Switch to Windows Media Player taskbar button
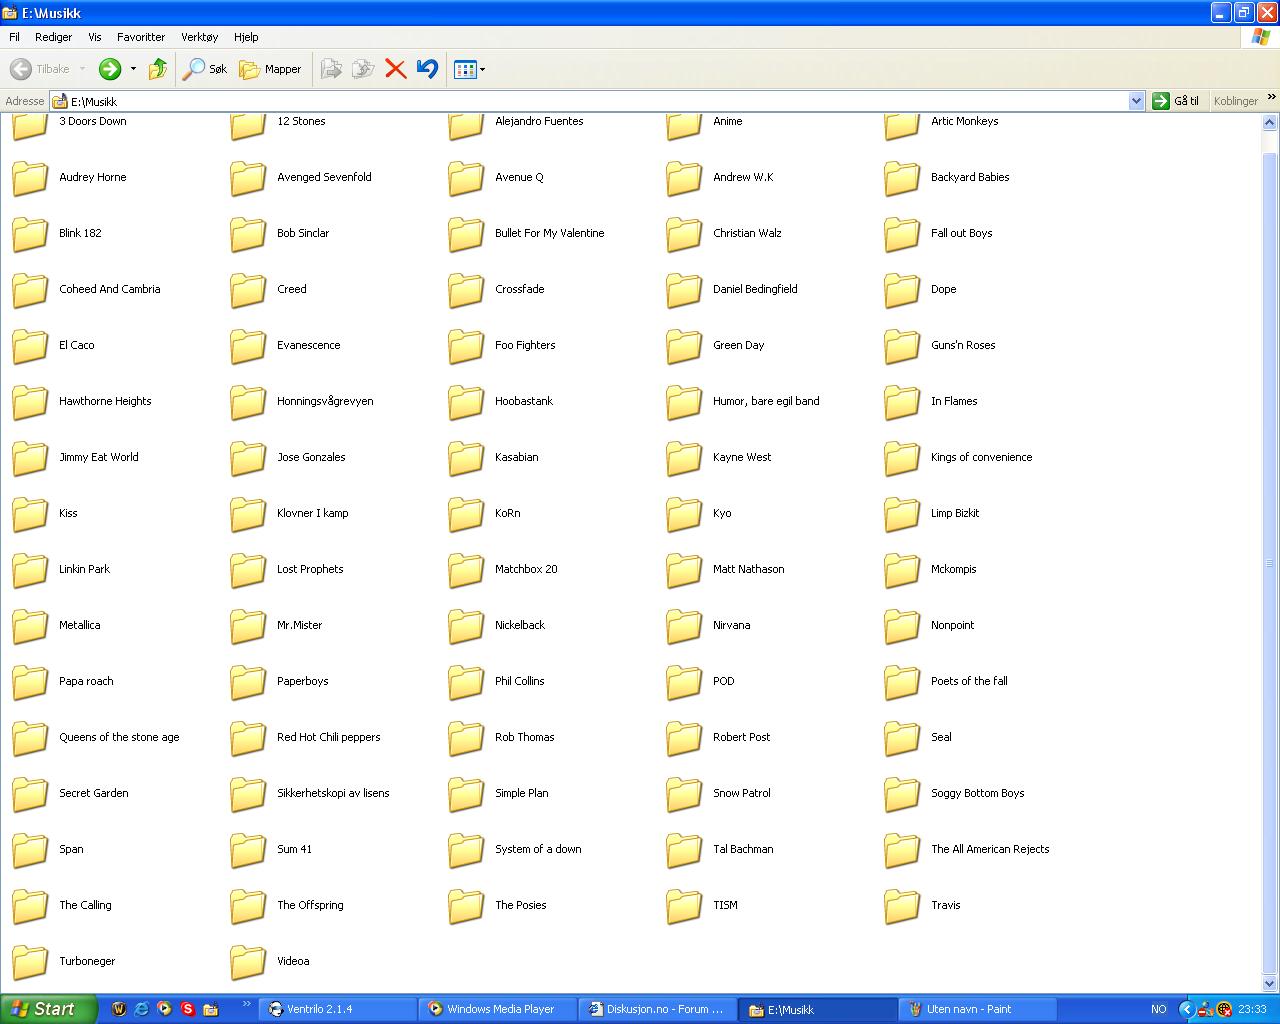This screenshot has height=1024, width=1280. pos(498,1009)
